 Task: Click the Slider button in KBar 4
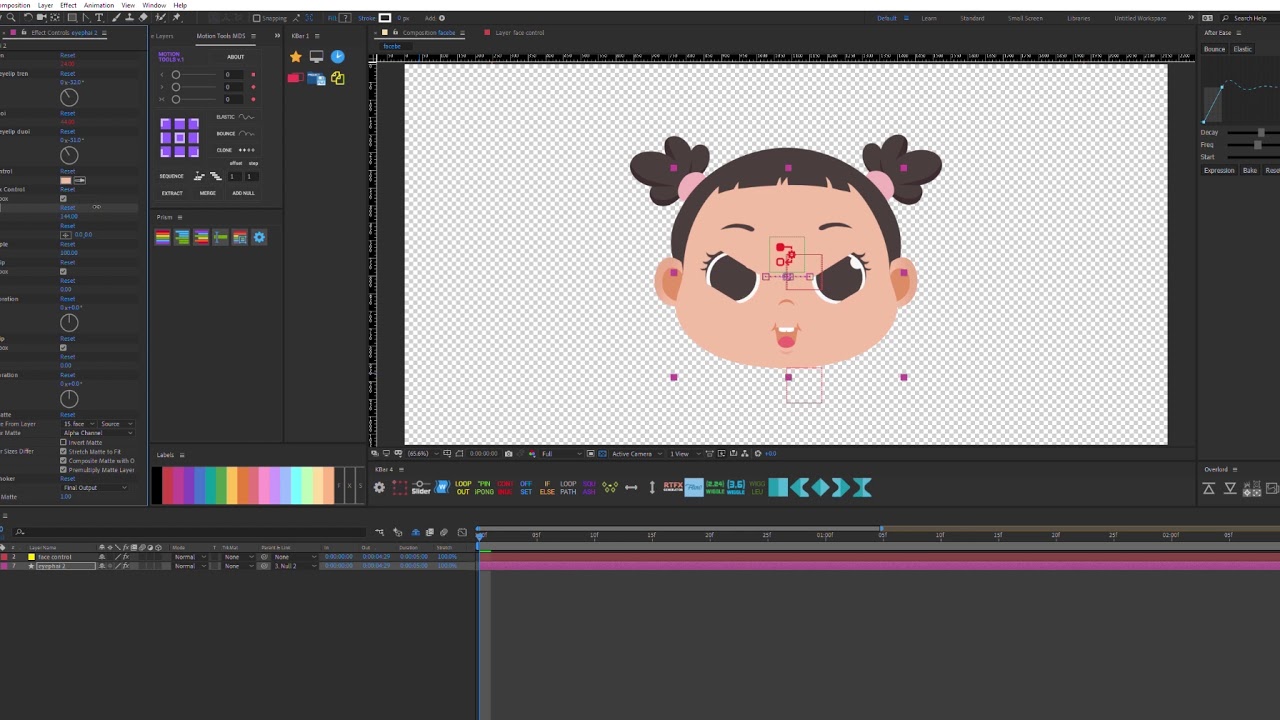point(421,487)
